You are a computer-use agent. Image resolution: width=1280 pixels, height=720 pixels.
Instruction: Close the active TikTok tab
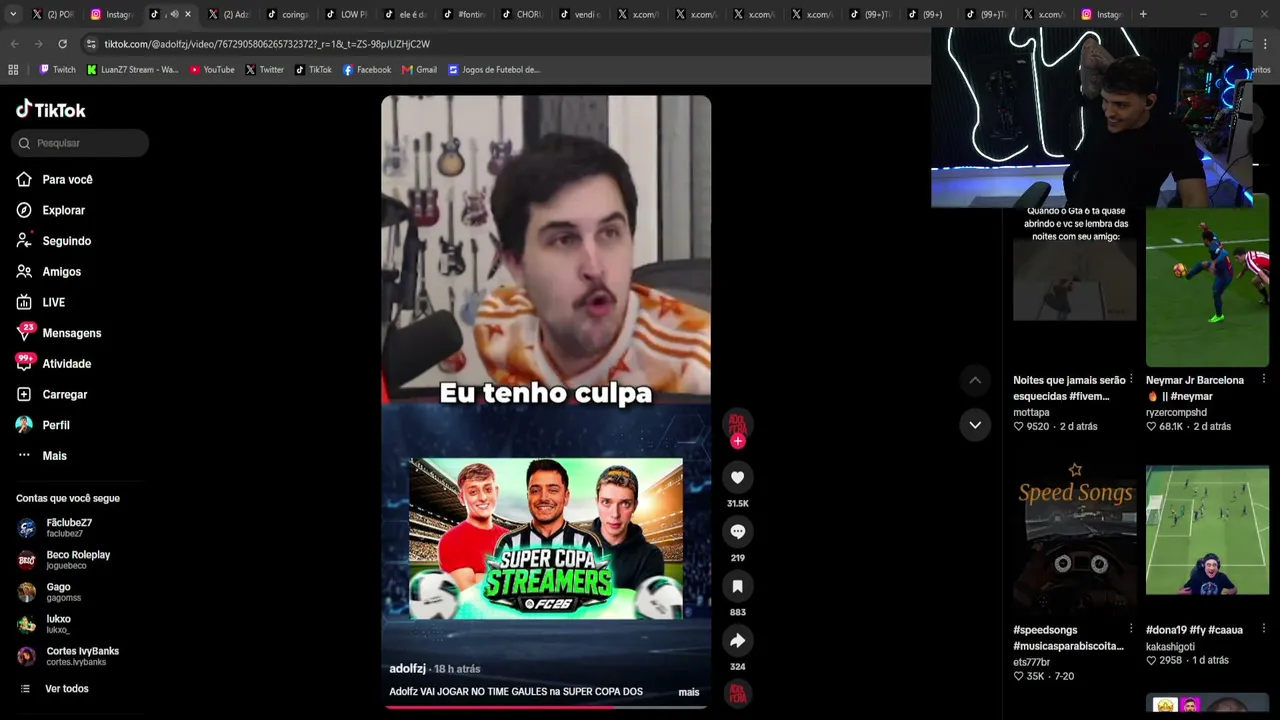click(187, 14)
